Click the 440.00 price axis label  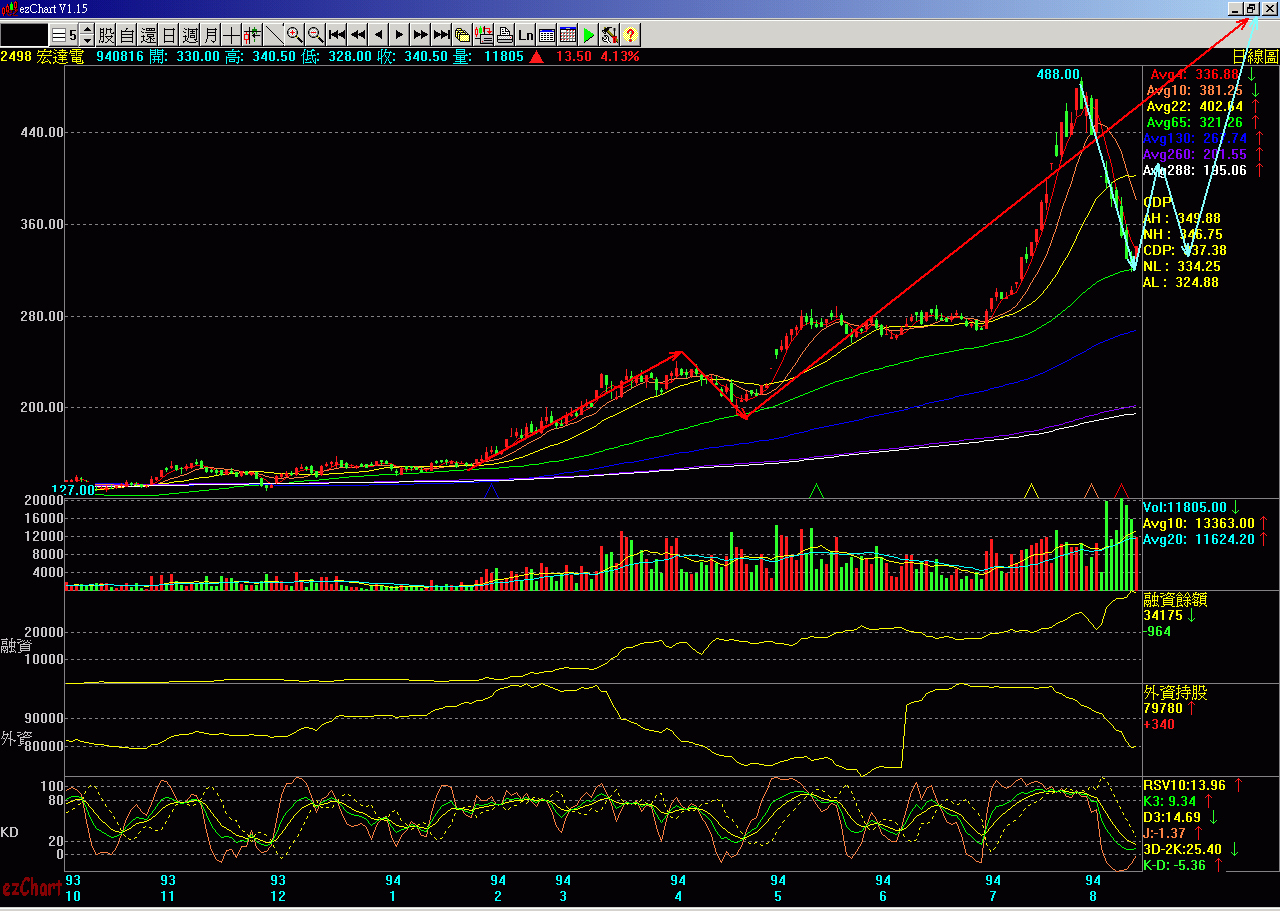tap(42, 132)
